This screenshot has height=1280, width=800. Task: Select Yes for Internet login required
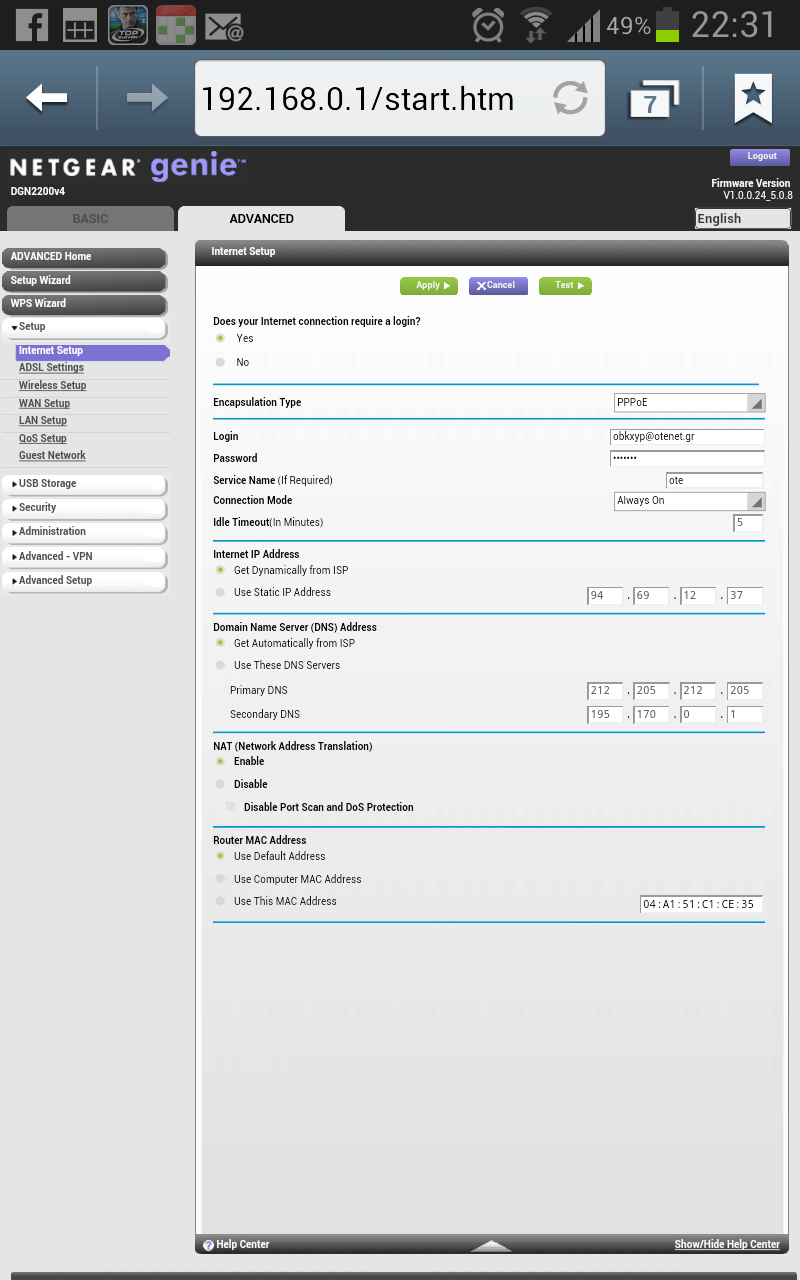tap(220, 338)
